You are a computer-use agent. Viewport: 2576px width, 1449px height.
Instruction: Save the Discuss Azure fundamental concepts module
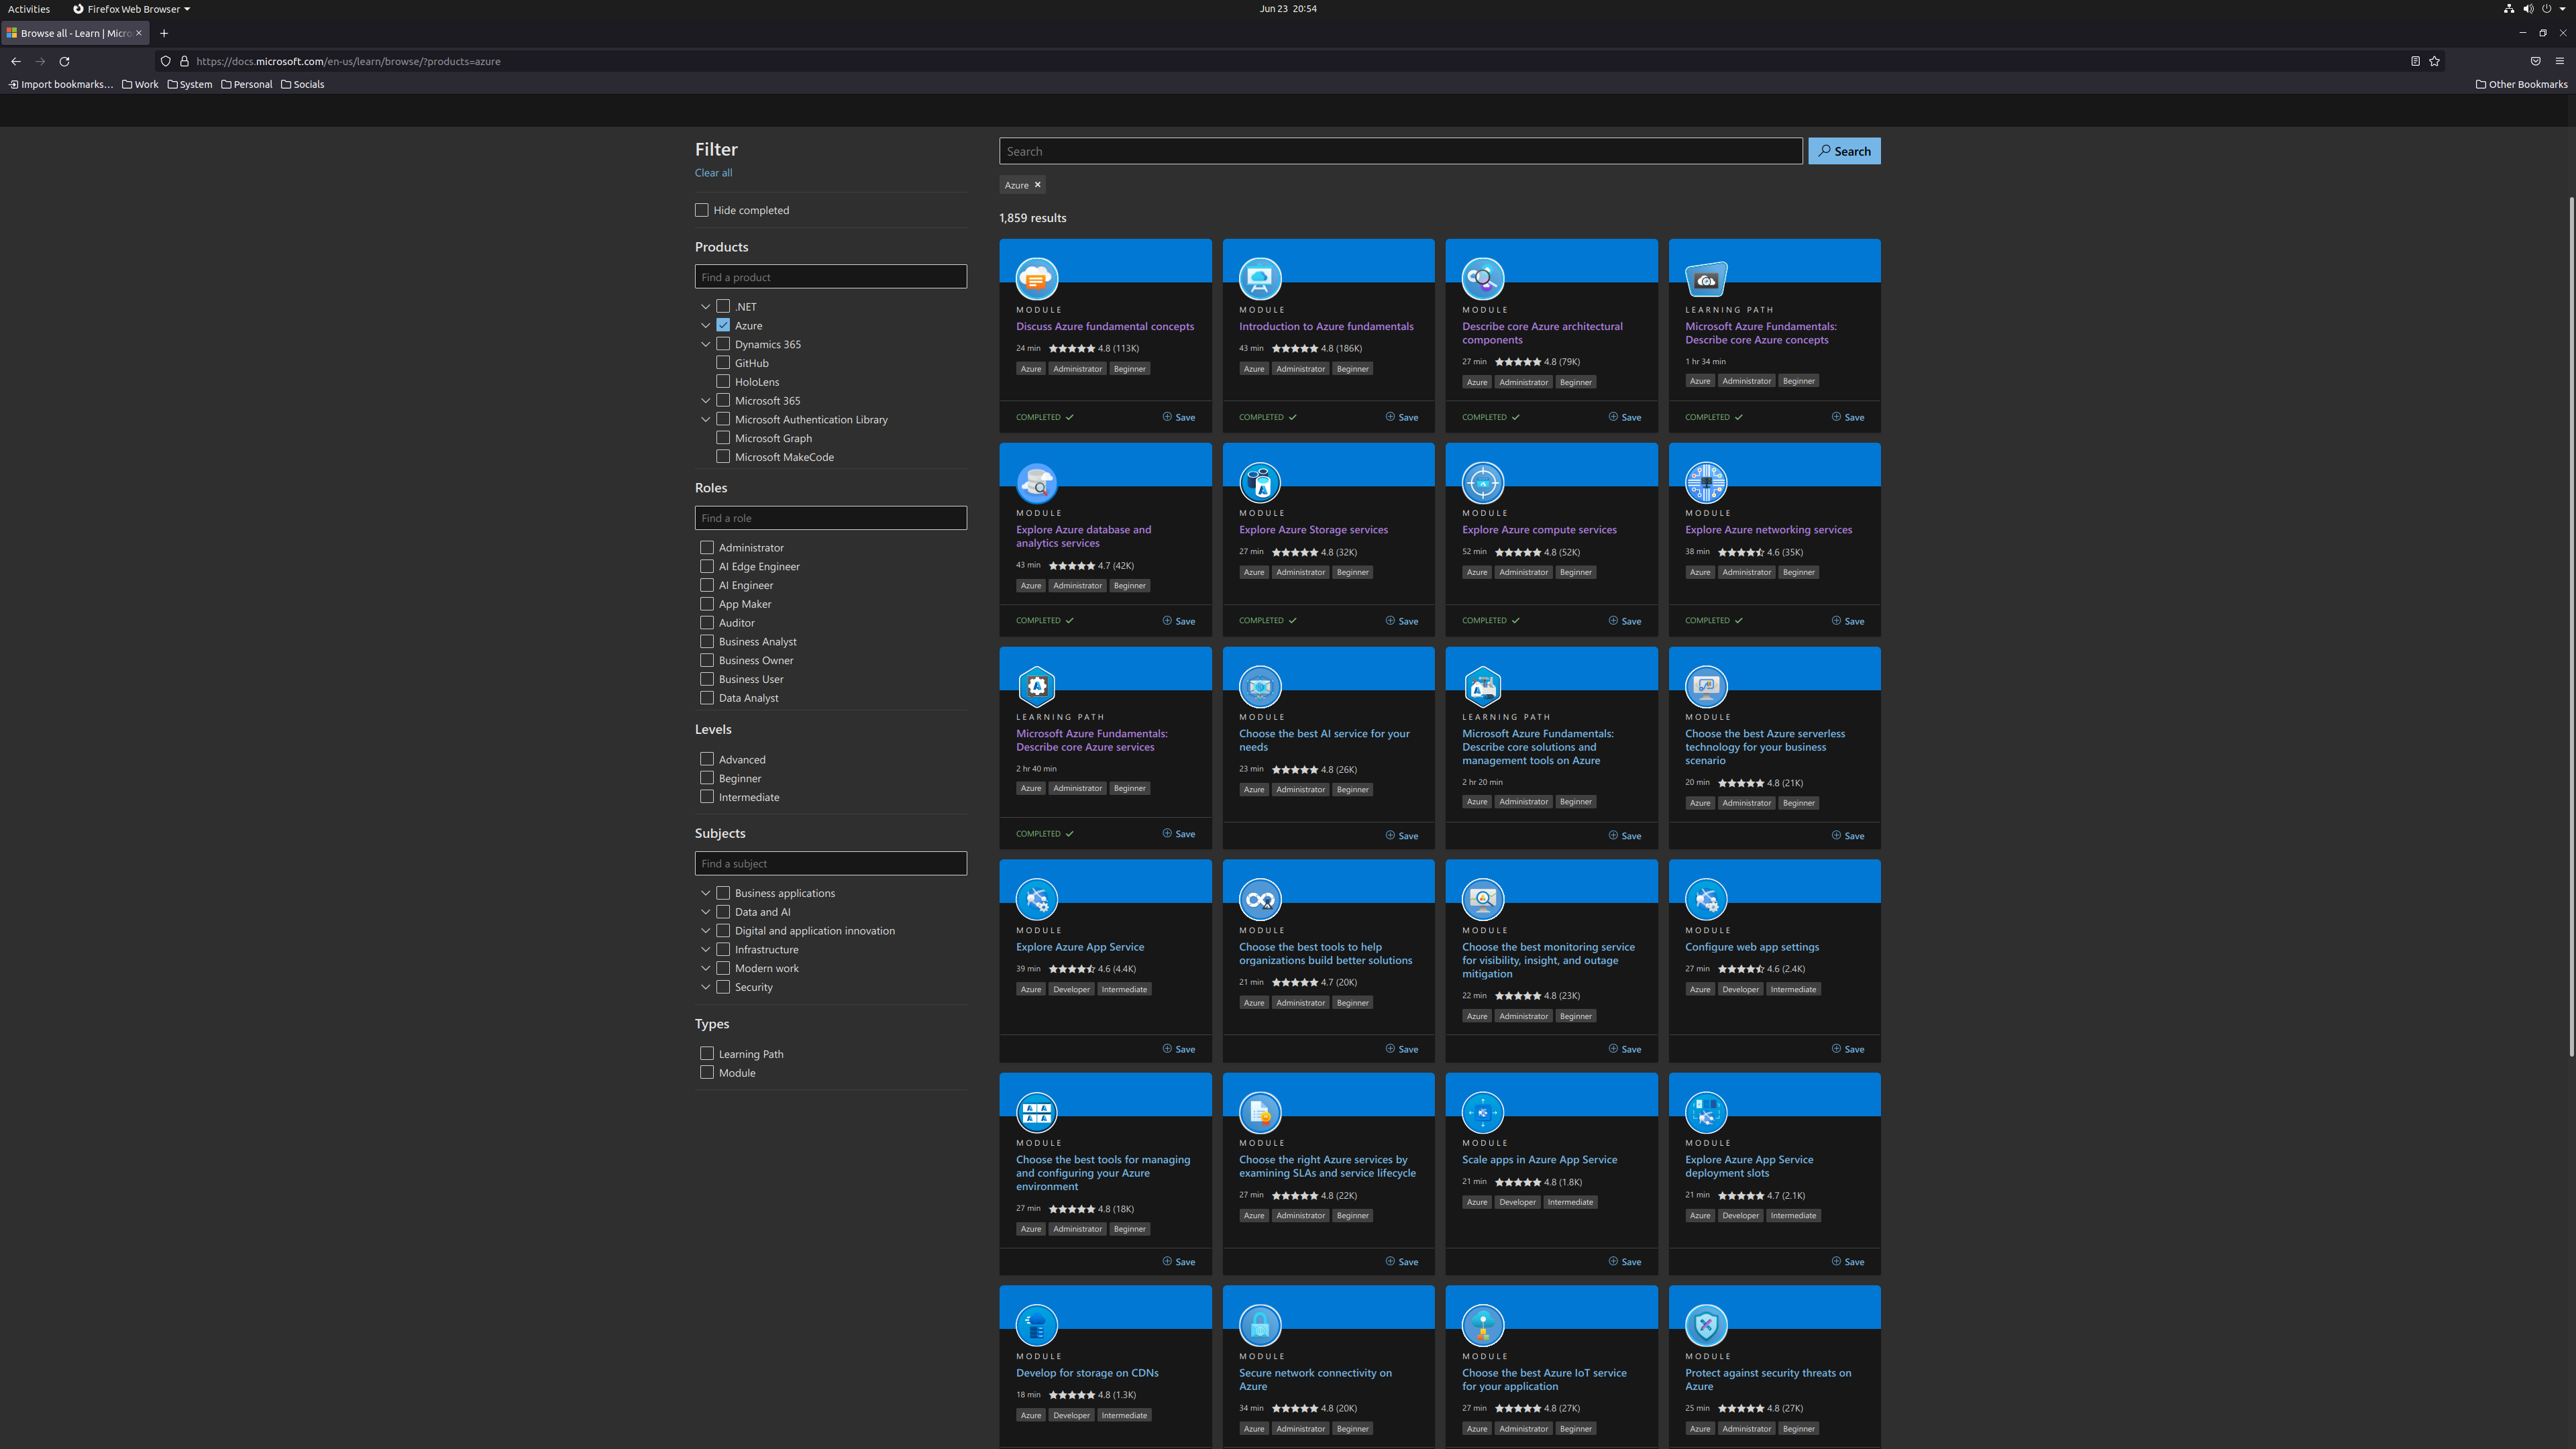(x=1179, y=417)
